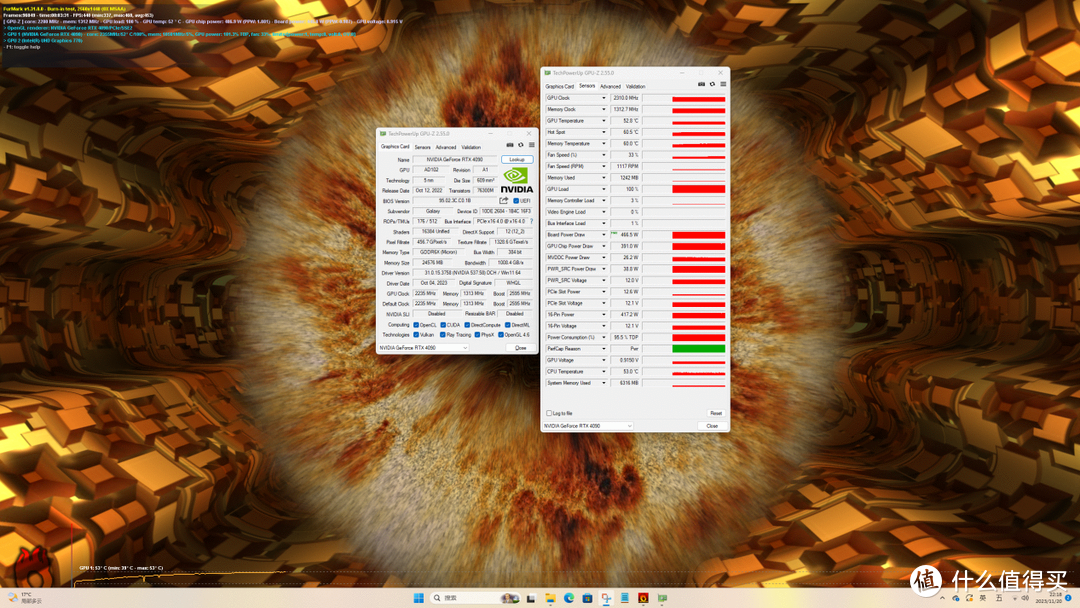The image size is (1080, 608).
Task: Open Microsoft Edge from the taskbar
Action: [x=569, y=598]
